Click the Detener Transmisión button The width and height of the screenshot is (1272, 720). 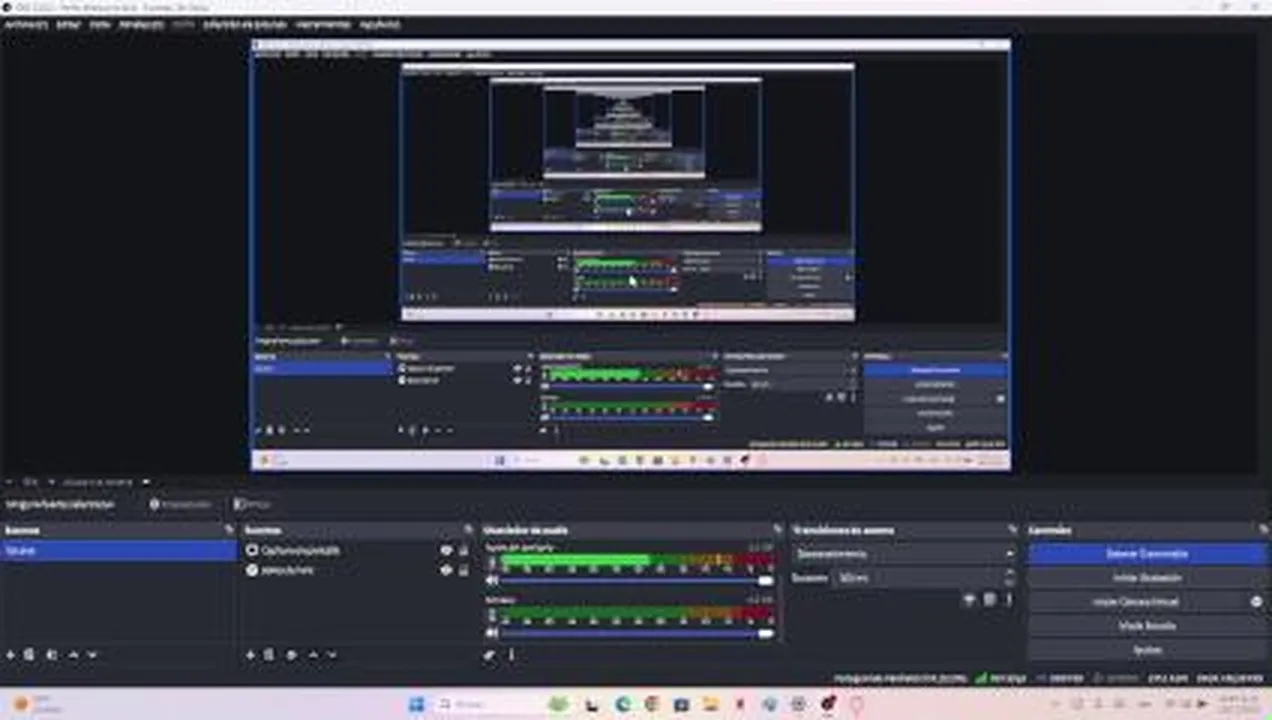pos(1147,553)
